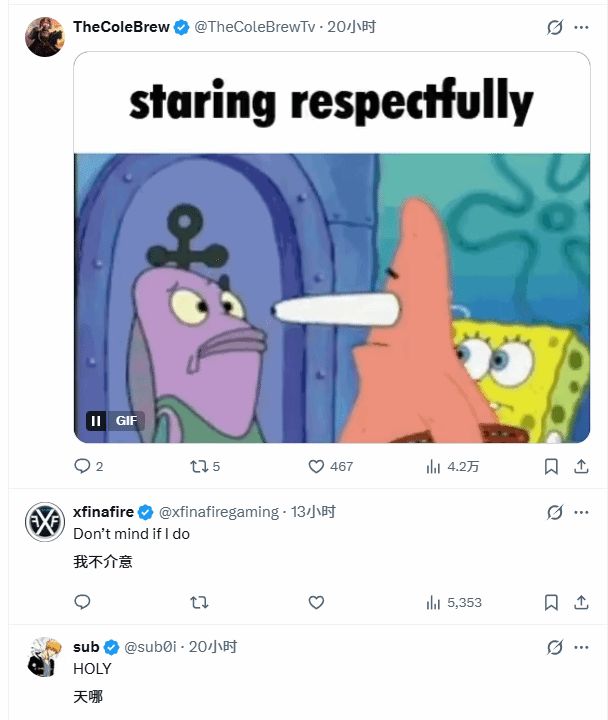Reply to xfinafire's comment
Viewport: 608px width, 720px height.
tap(83, 602)
